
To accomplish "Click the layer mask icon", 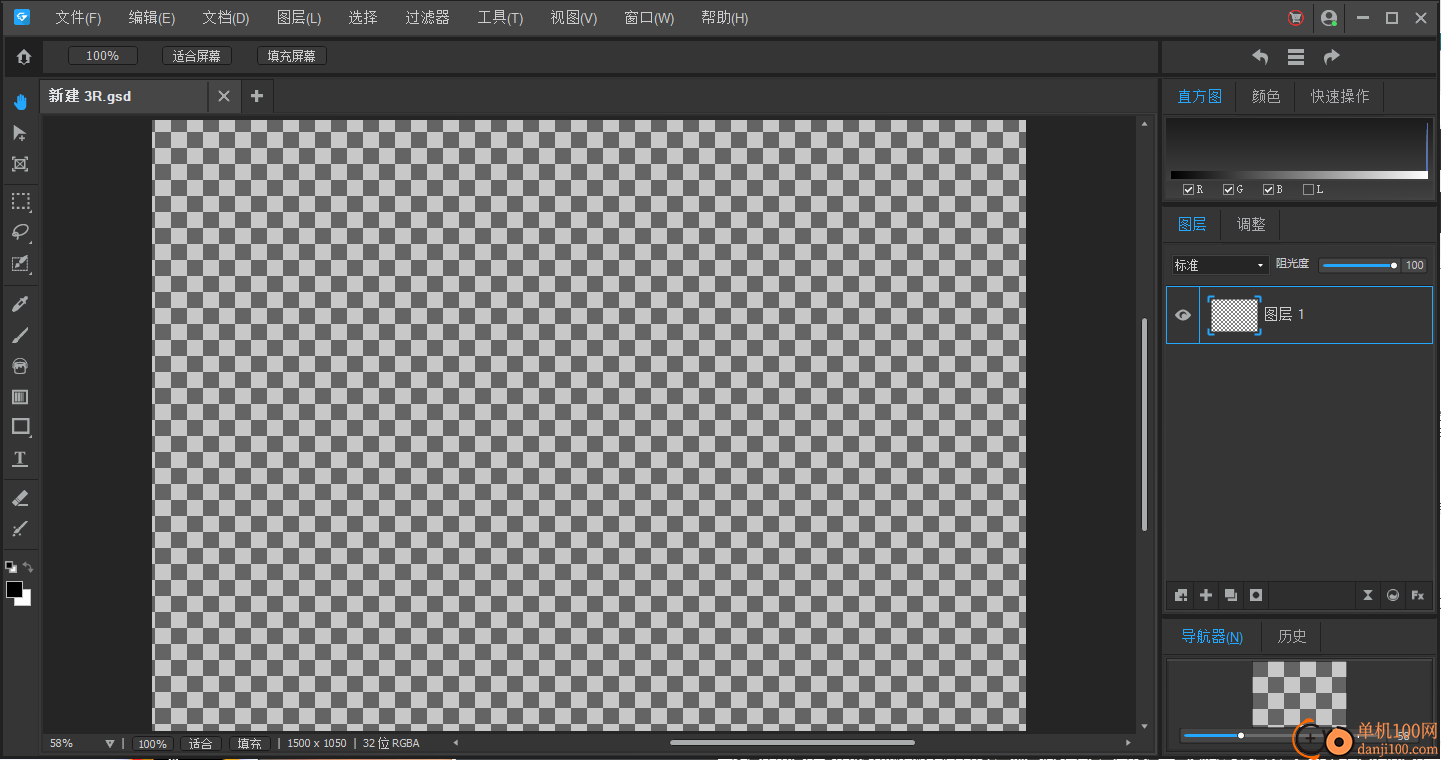I will pyautogui.click(x=1256, y=595).
